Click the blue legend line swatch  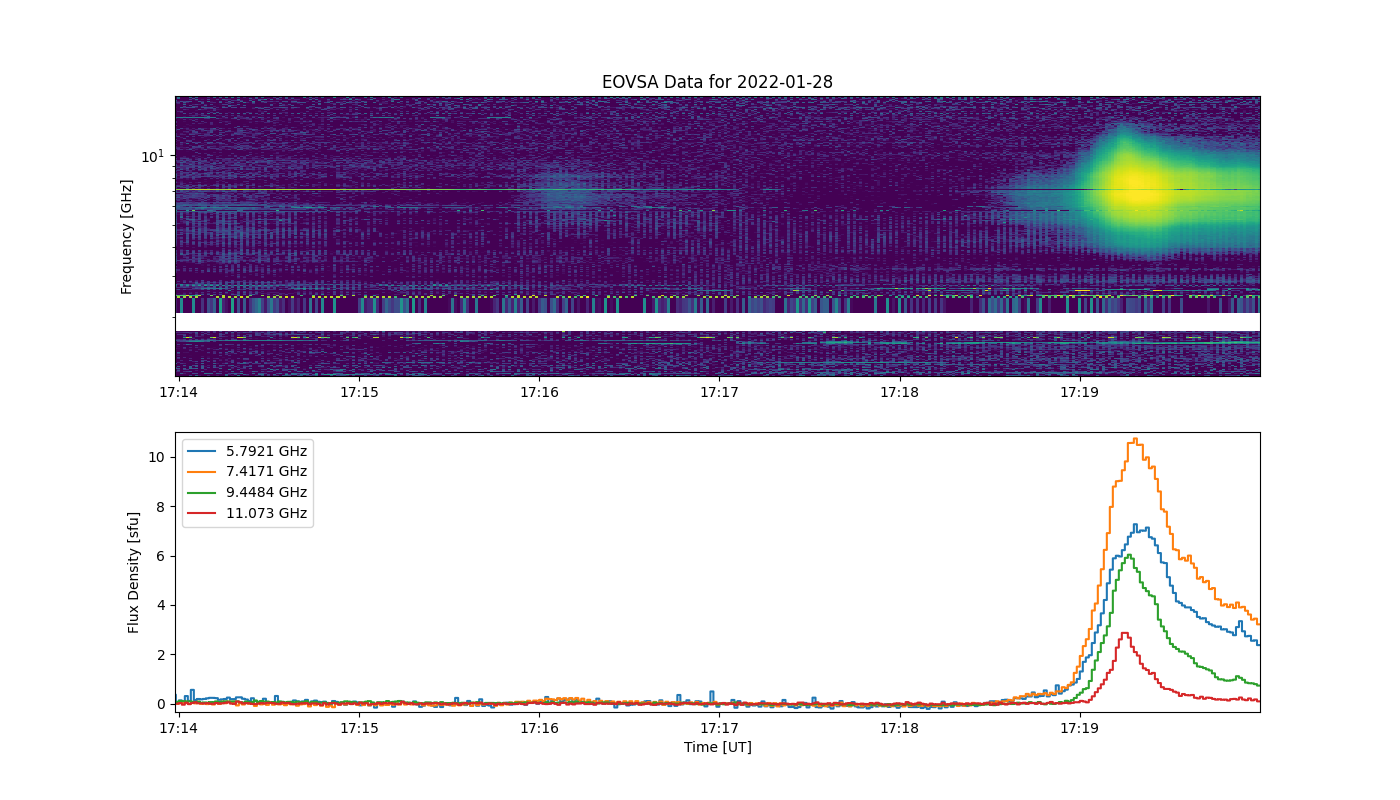click(201, 451)
